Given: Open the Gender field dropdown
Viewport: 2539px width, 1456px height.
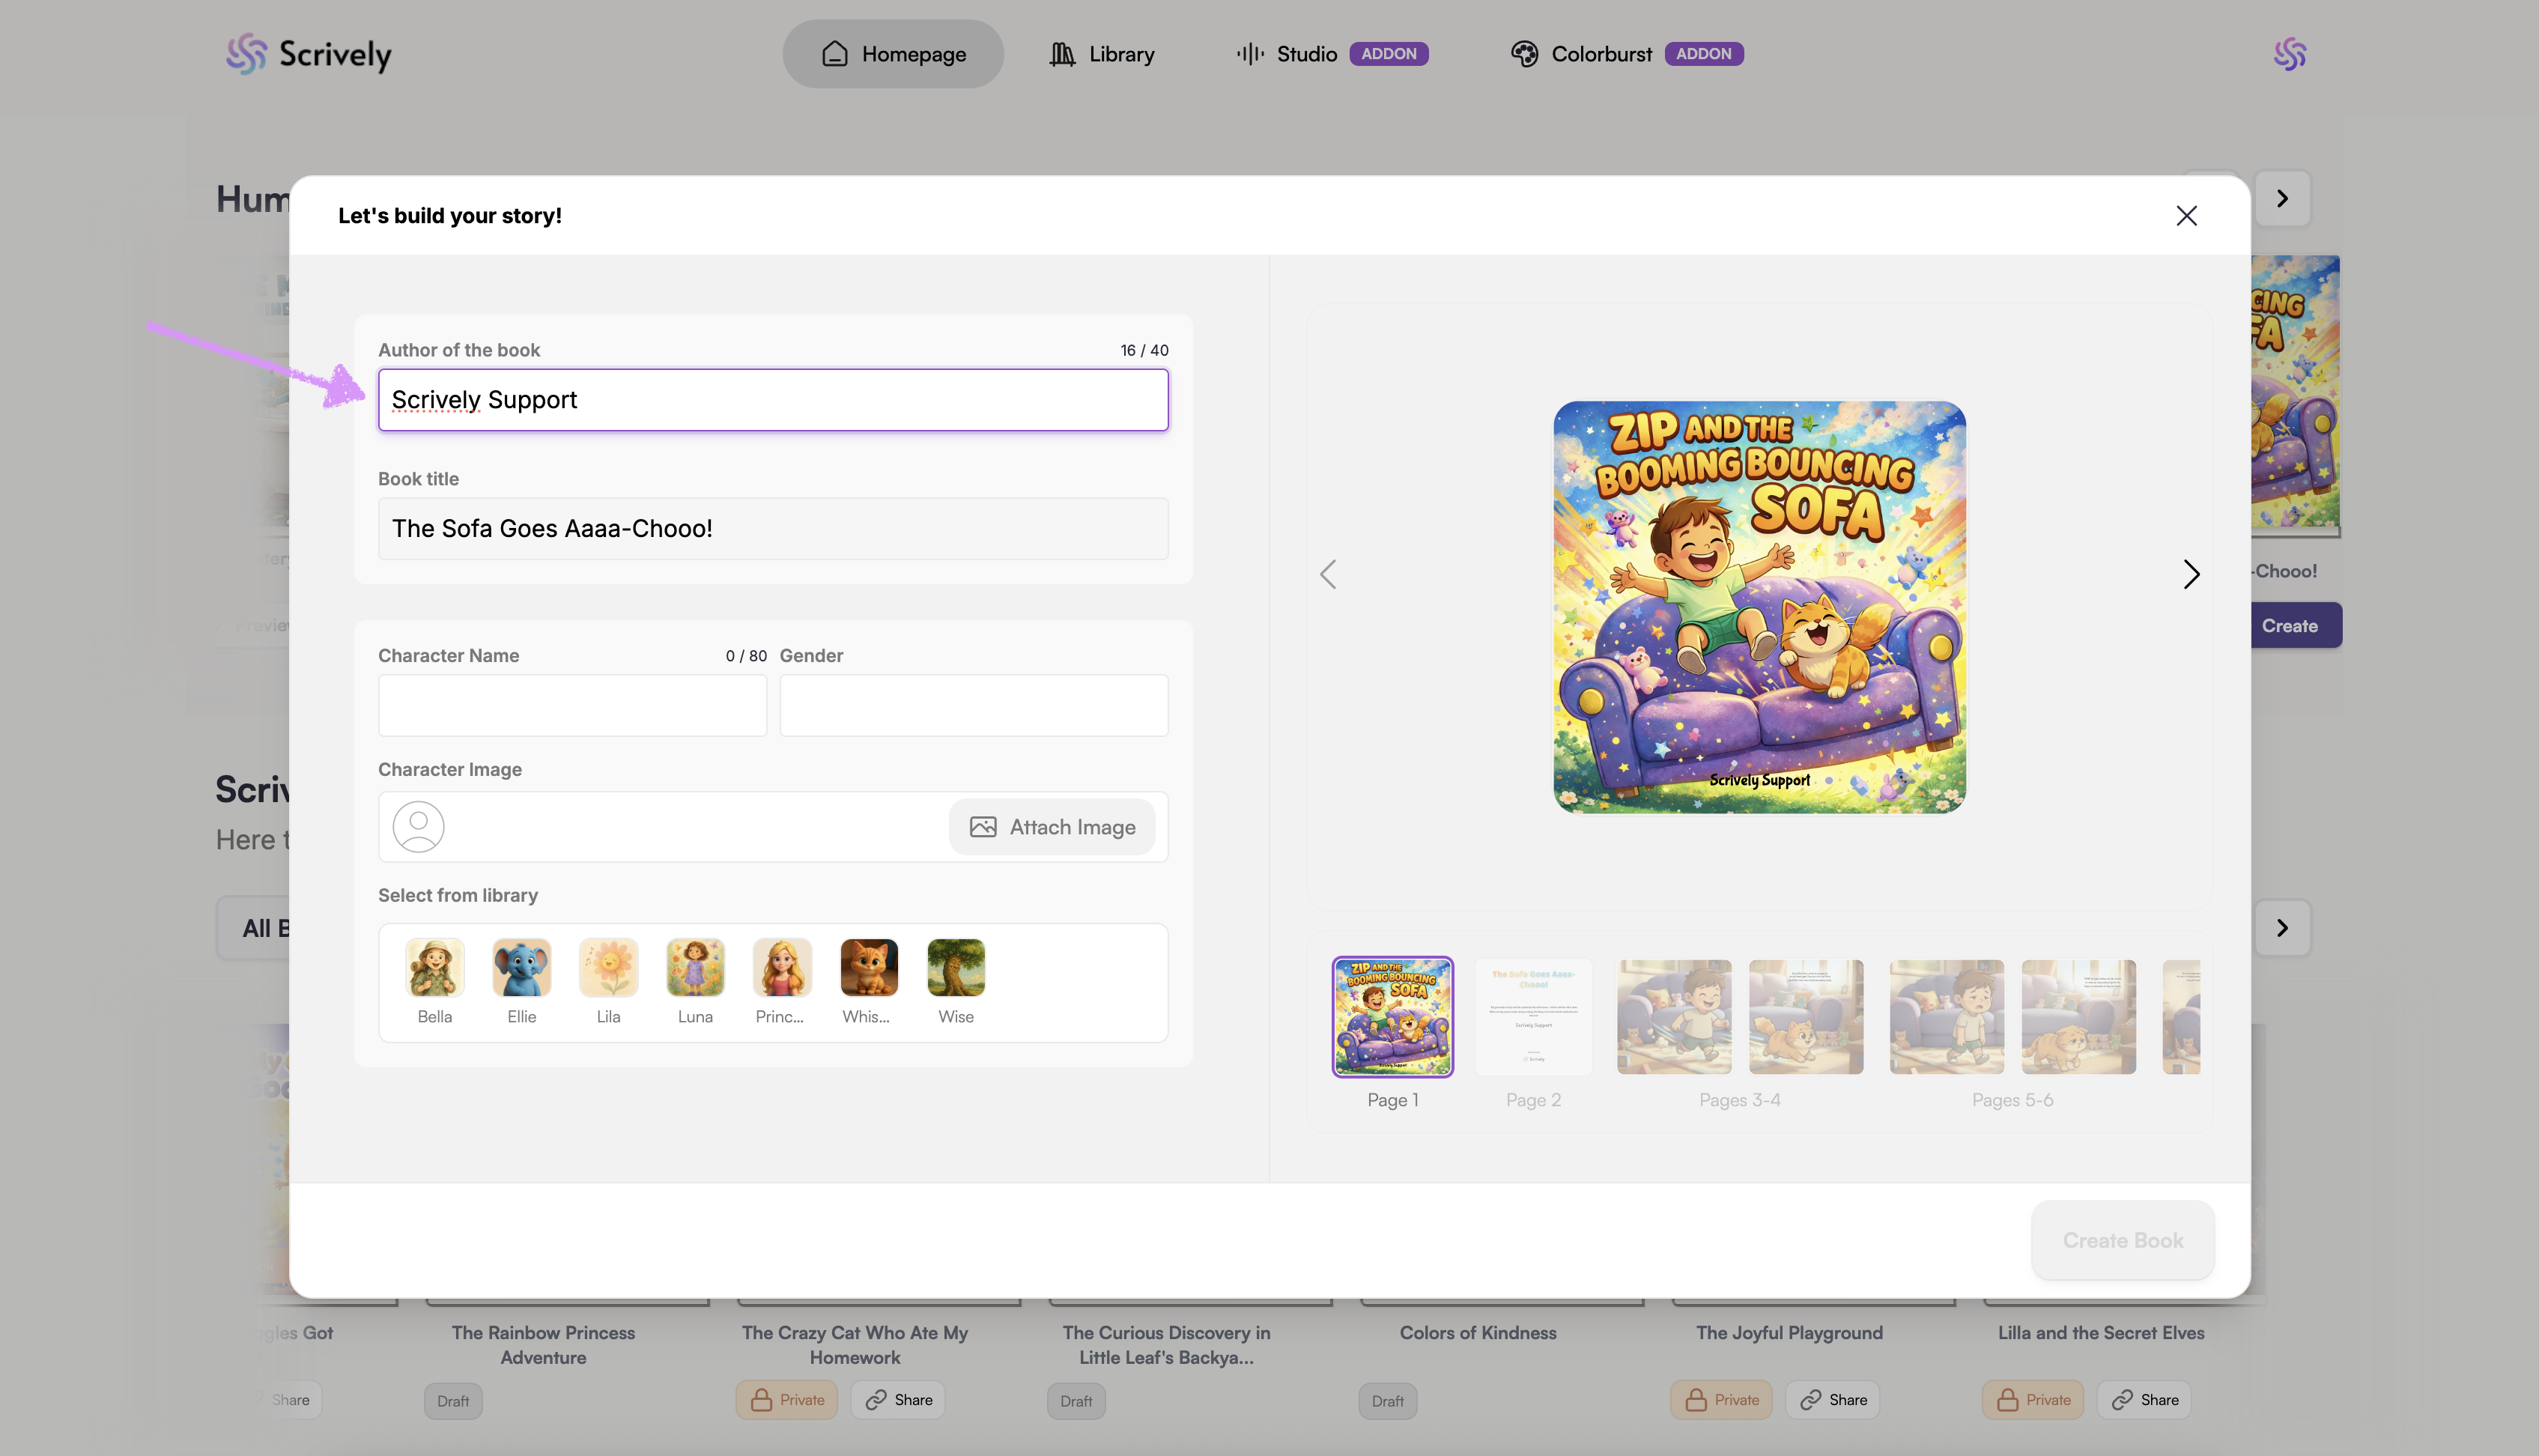Looking at the screenshot, I should point(973,705).
